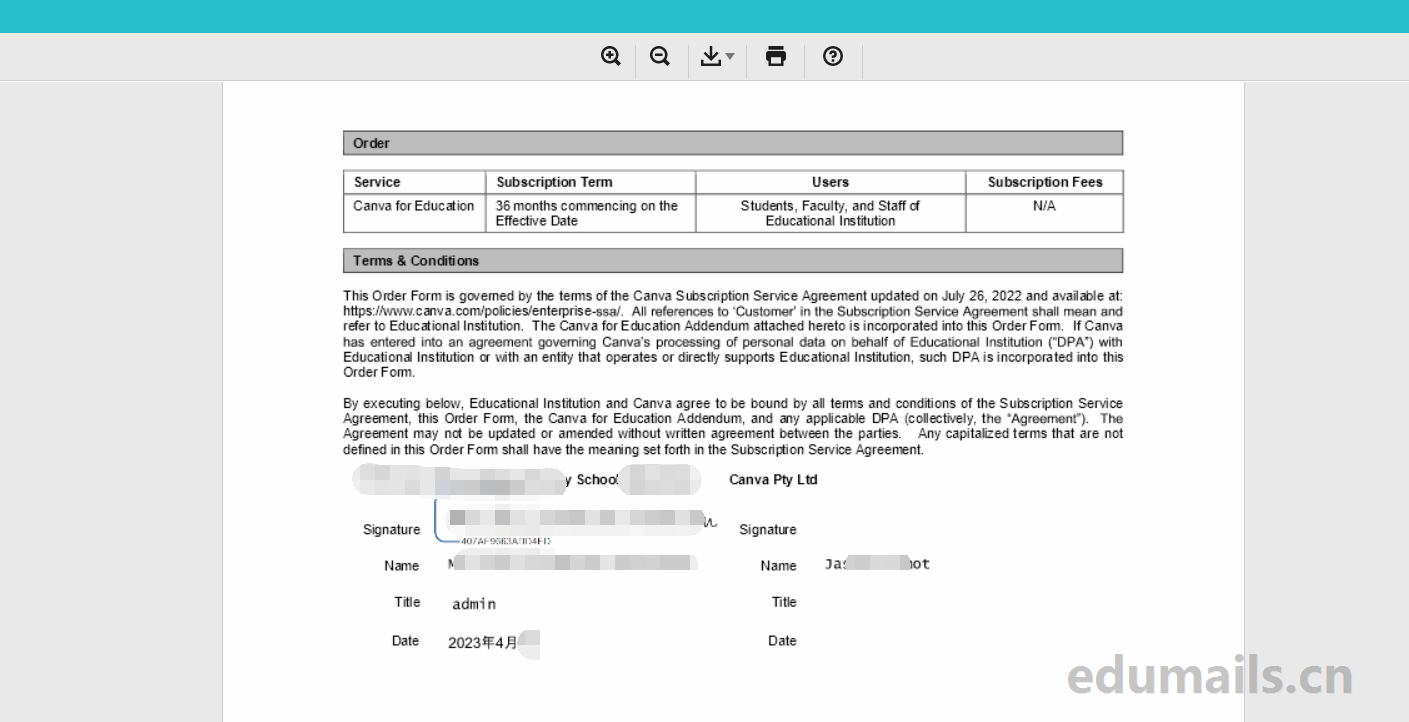The width and height of the screenshot is (1409, 722).
Task: Click the institution Signature label
Action: click(391, 530)
